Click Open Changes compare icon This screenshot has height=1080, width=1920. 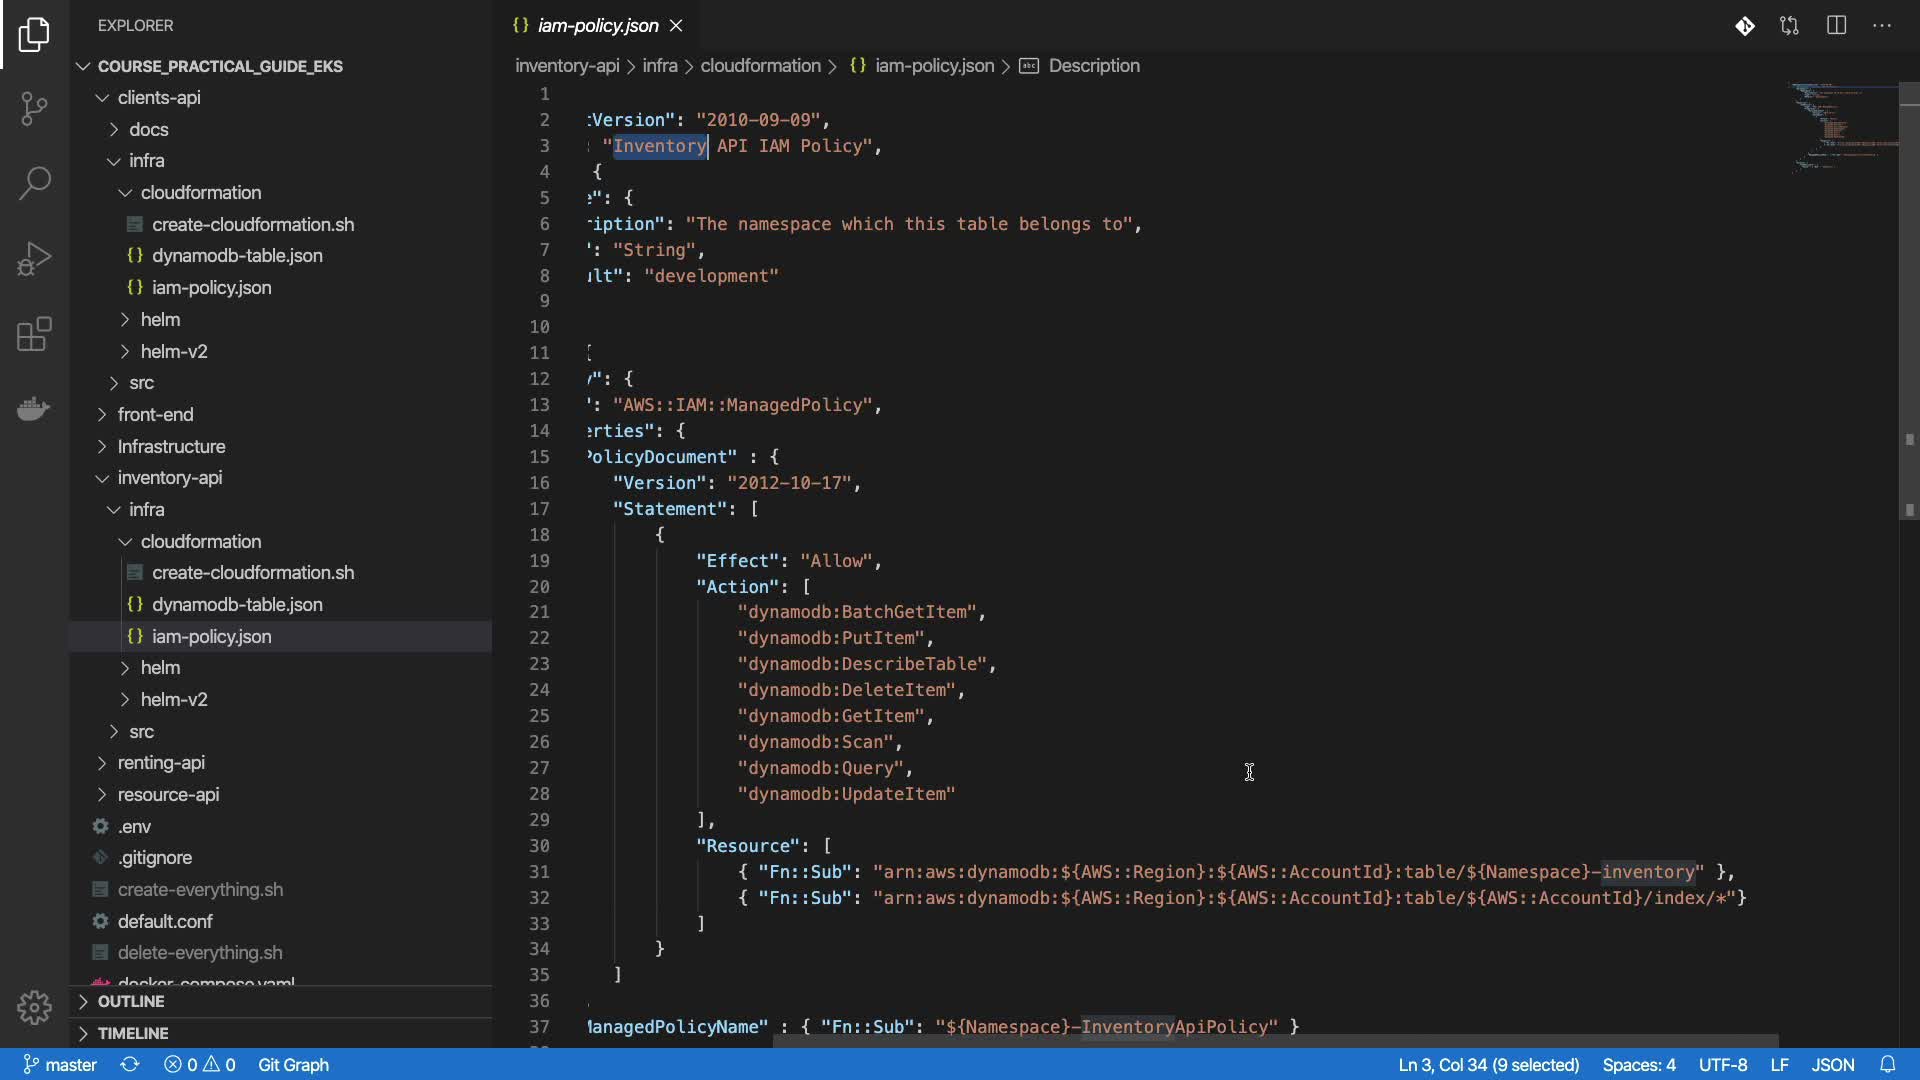click(1789, 26)
